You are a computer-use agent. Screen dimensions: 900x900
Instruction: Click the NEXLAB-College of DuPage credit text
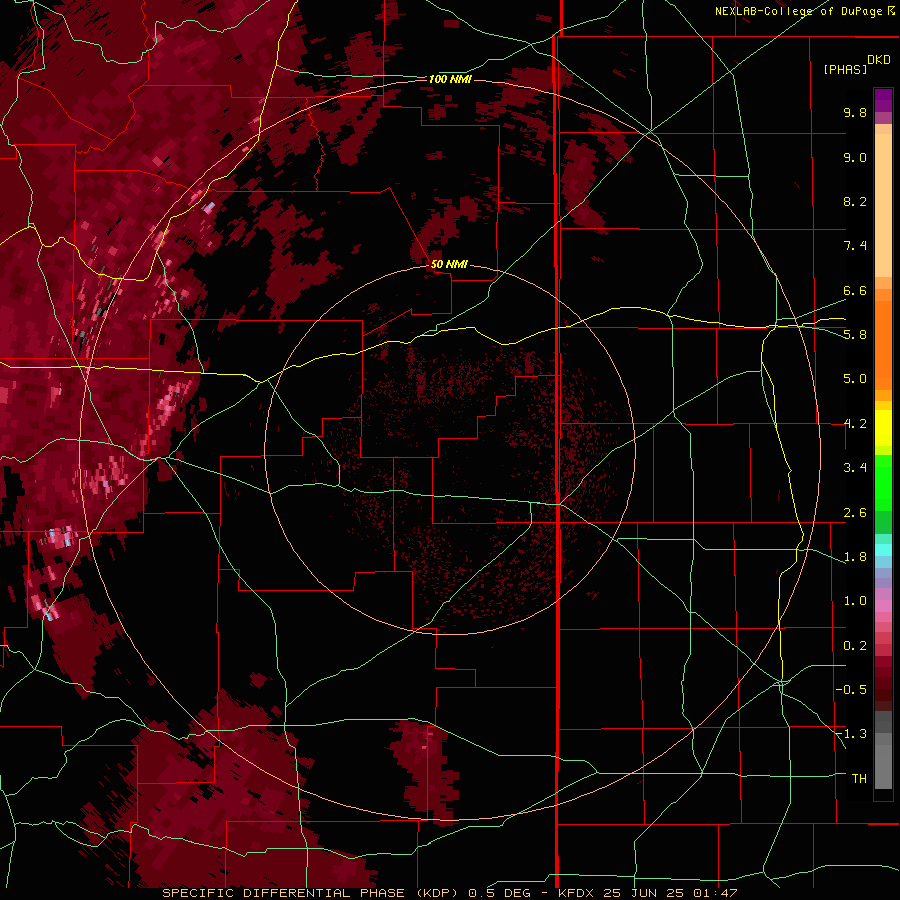point(804,11)
